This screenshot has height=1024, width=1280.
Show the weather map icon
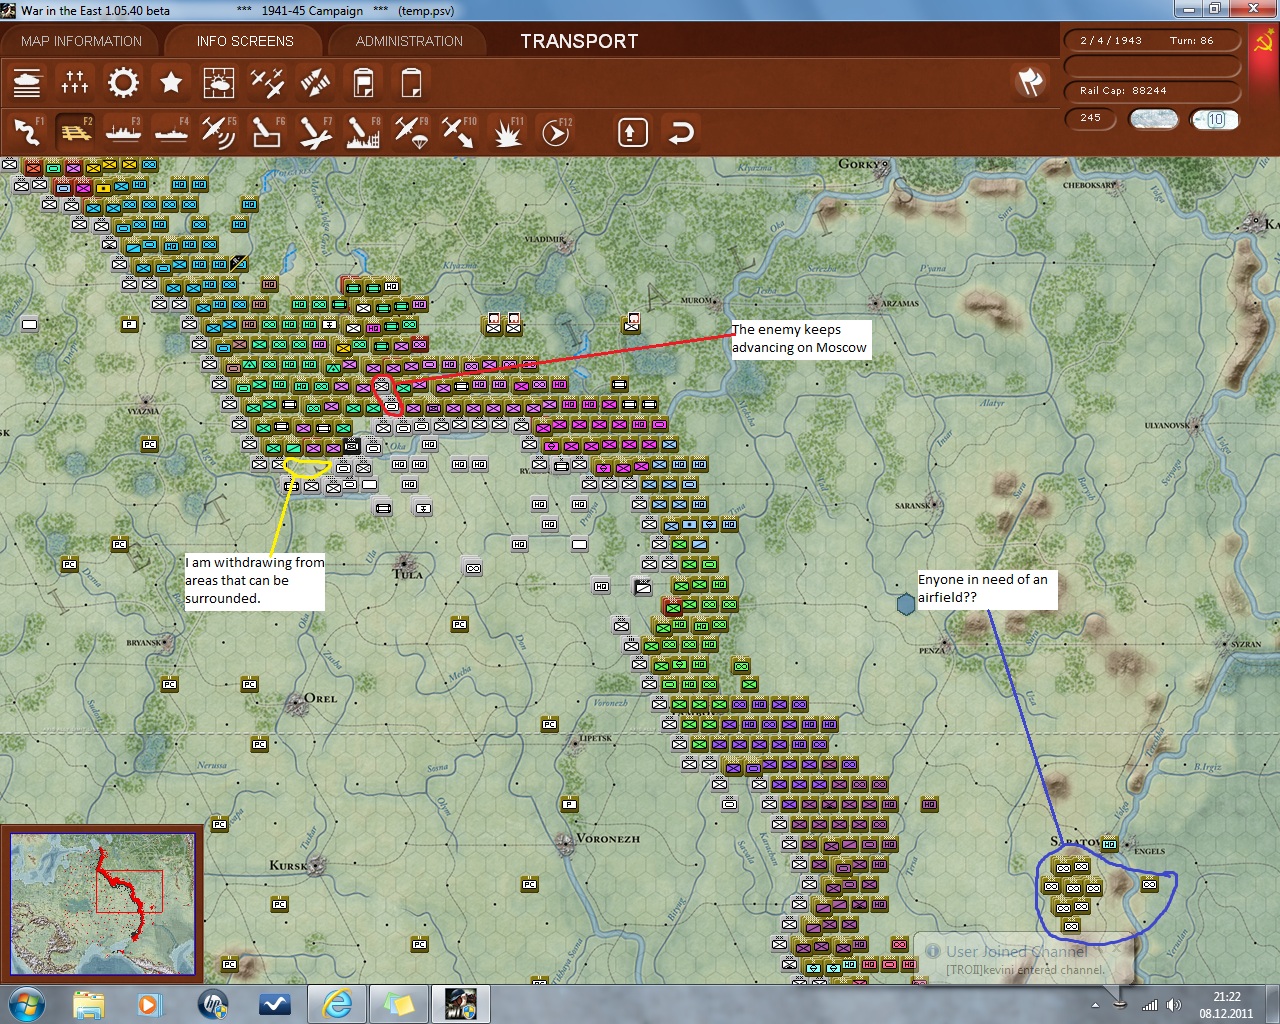219,83
